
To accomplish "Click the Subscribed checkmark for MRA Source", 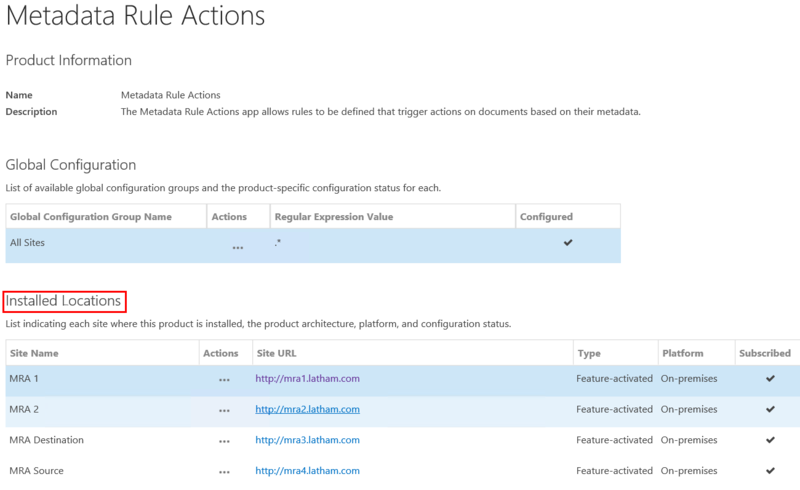I will [x=769, y=470].
